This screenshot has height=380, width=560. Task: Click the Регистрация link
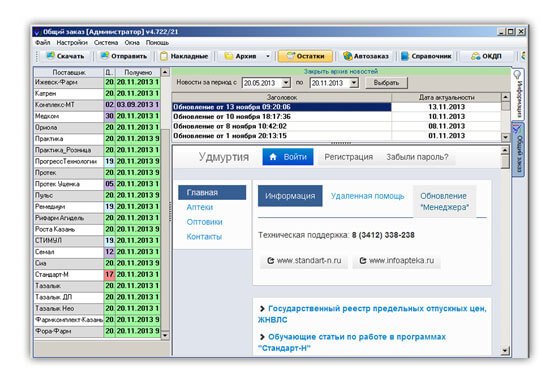coord(349,157)
